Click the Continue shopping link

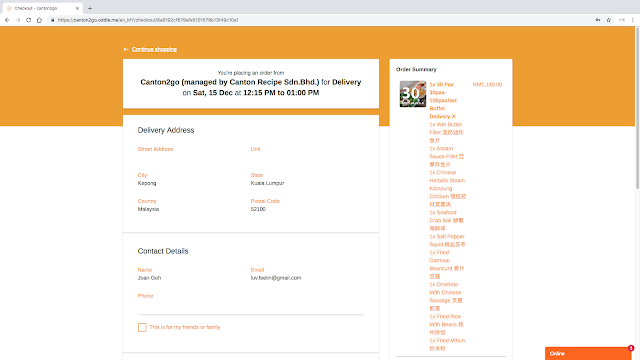click(x=154, y=49)
